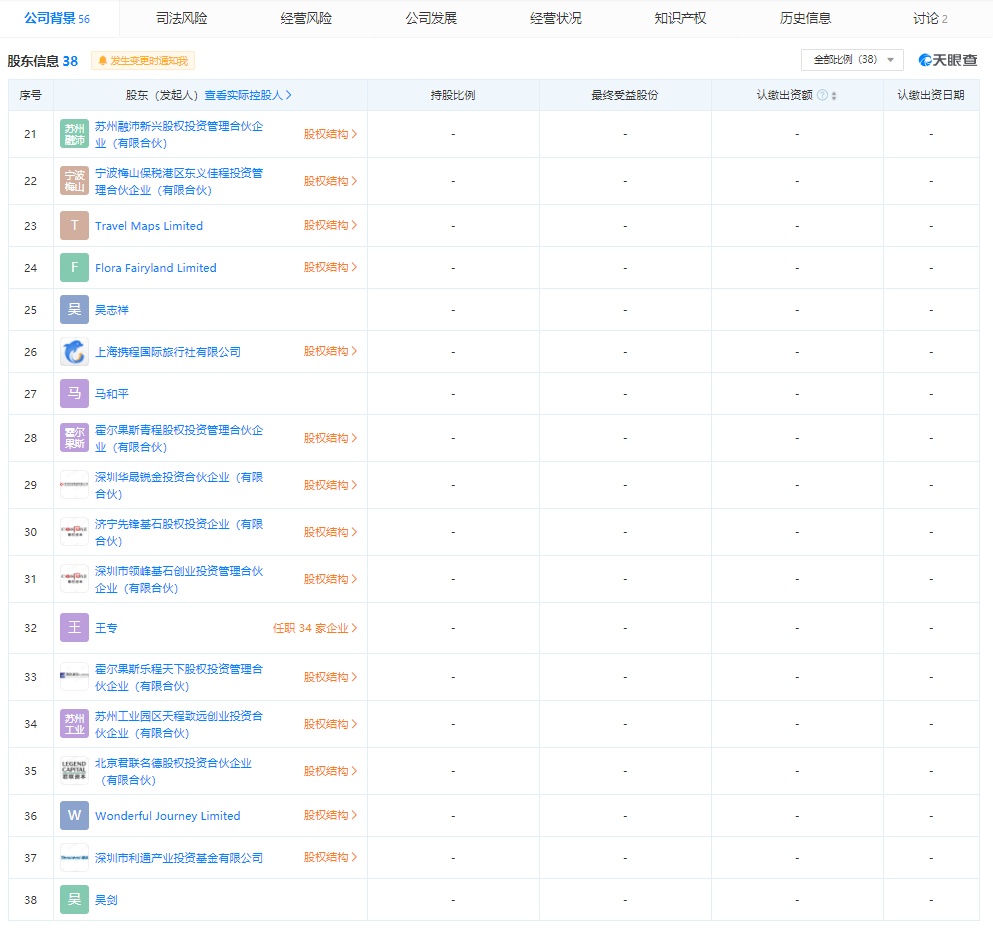Click the help icon next to 认缴出资额

(x=822, y=96)
